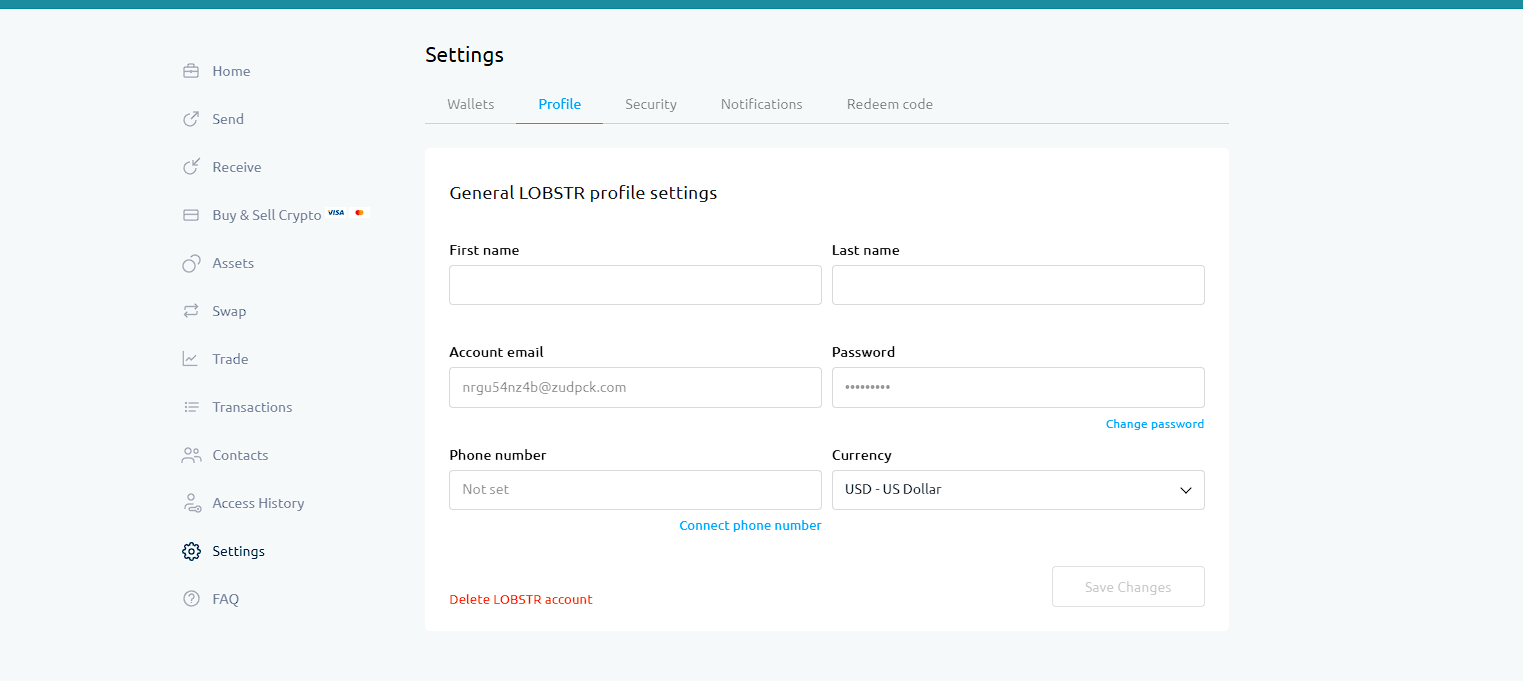
Task: Open the Receive page
Action: tap(191, 166)
